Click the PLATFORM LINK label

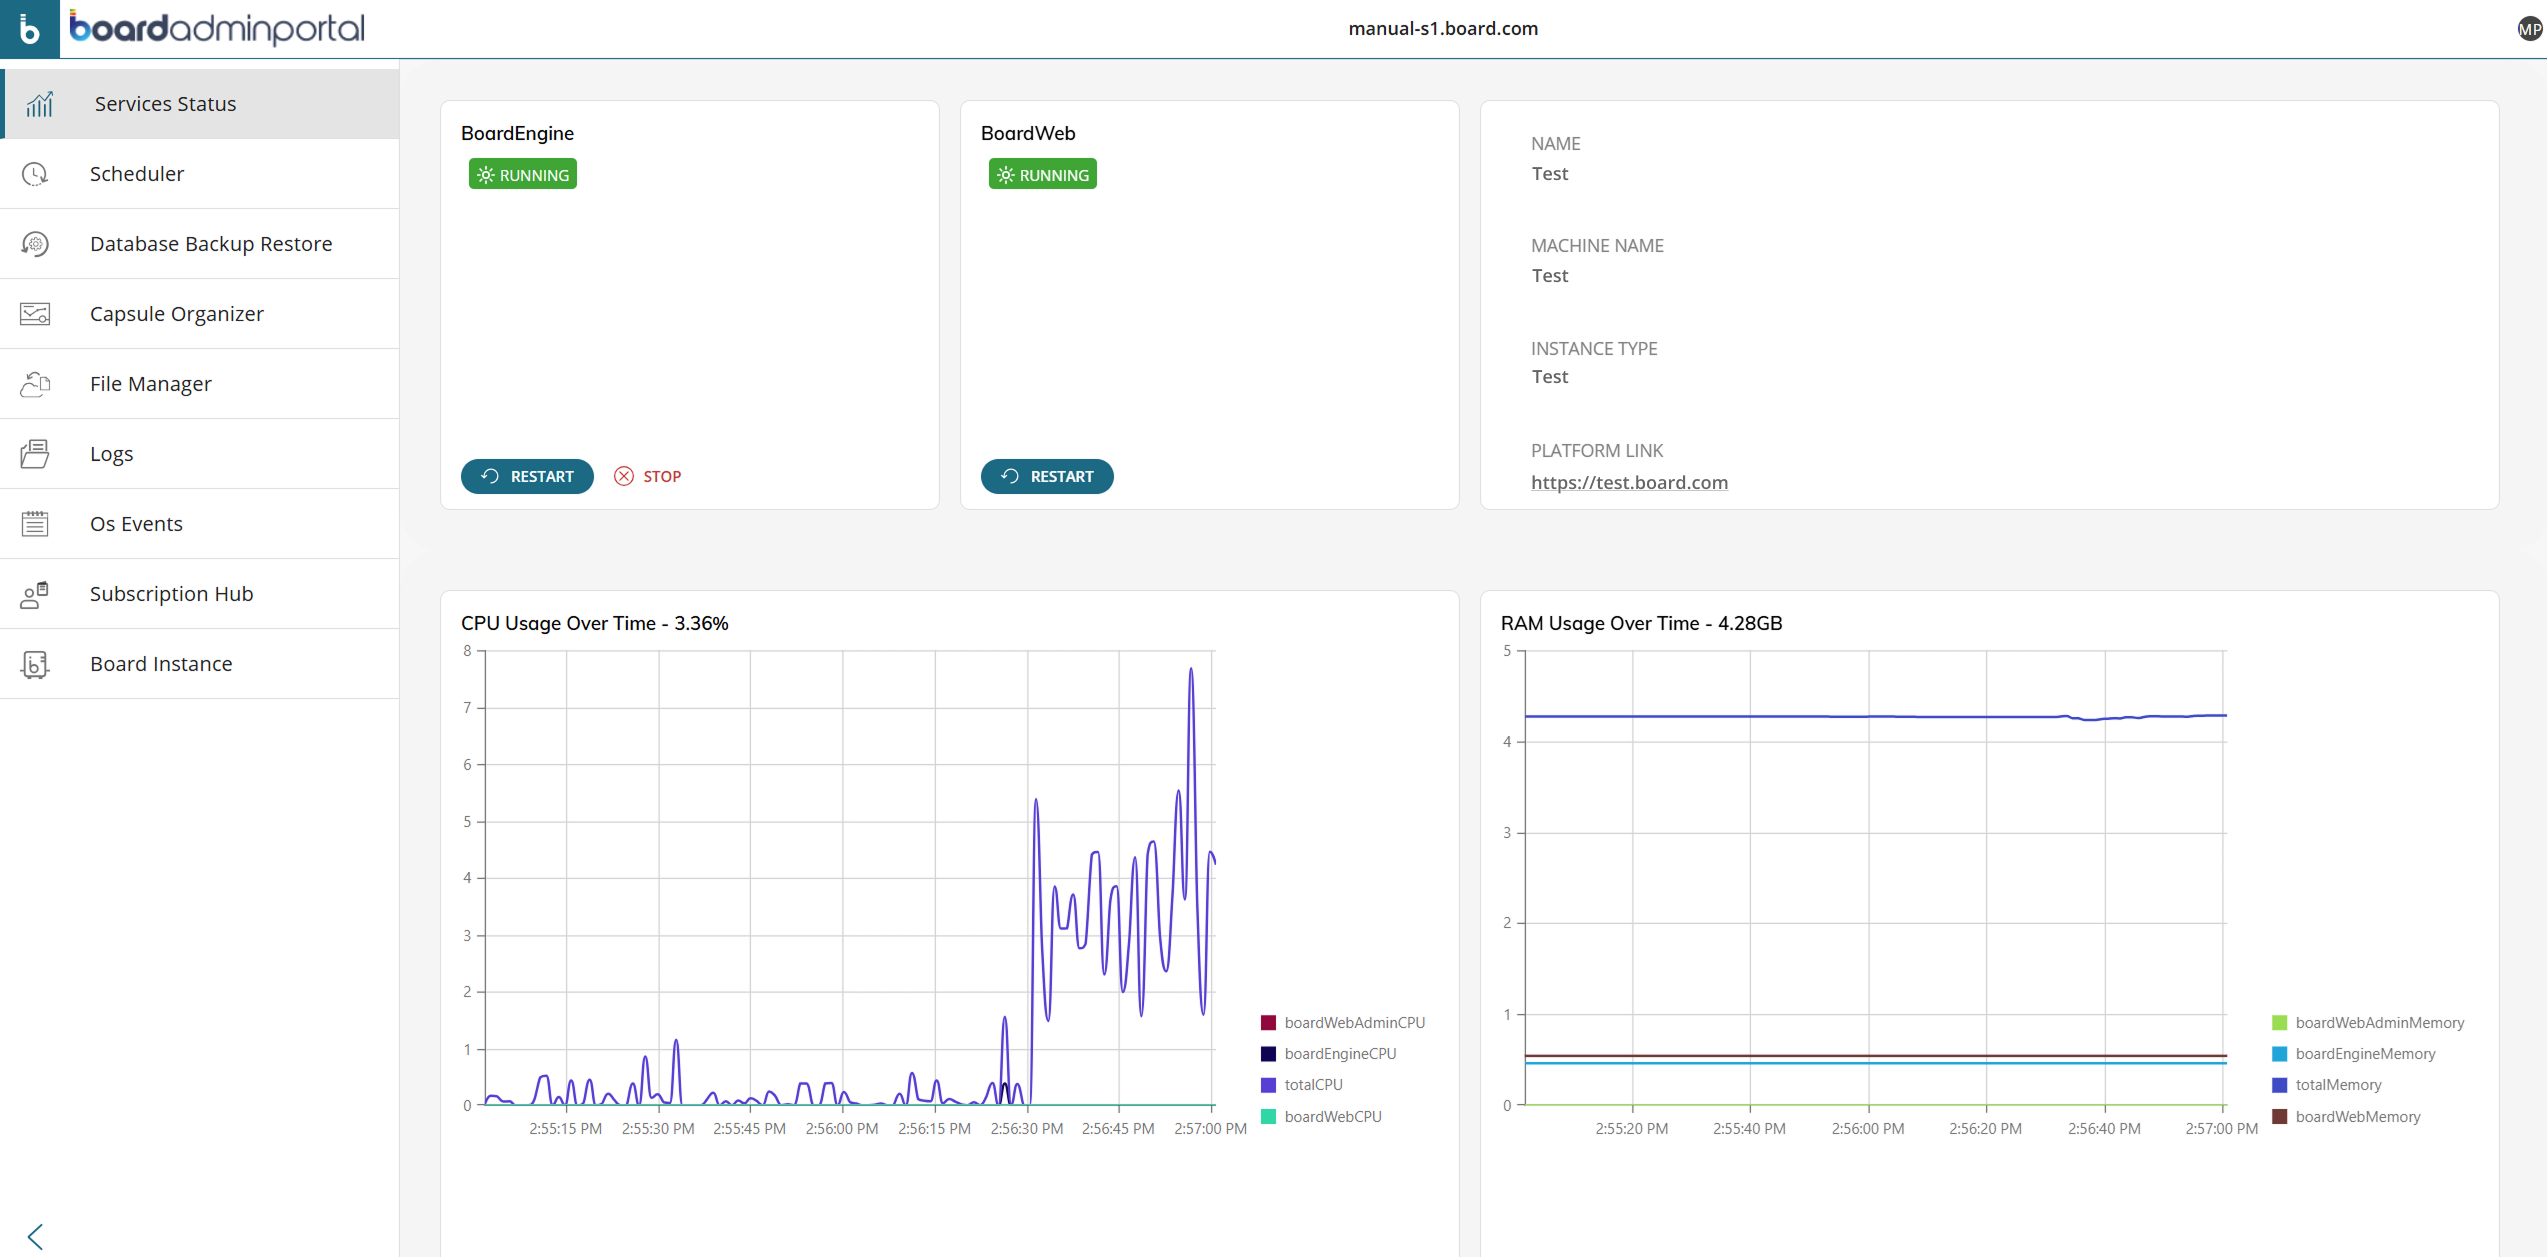click(1597, 450)
